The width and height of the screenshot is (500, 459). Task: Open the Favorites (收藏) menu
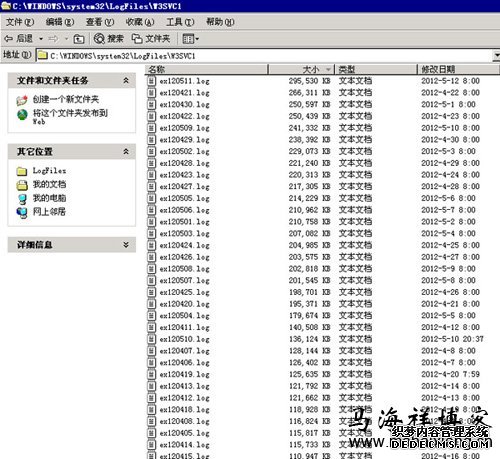click(140, 22)
